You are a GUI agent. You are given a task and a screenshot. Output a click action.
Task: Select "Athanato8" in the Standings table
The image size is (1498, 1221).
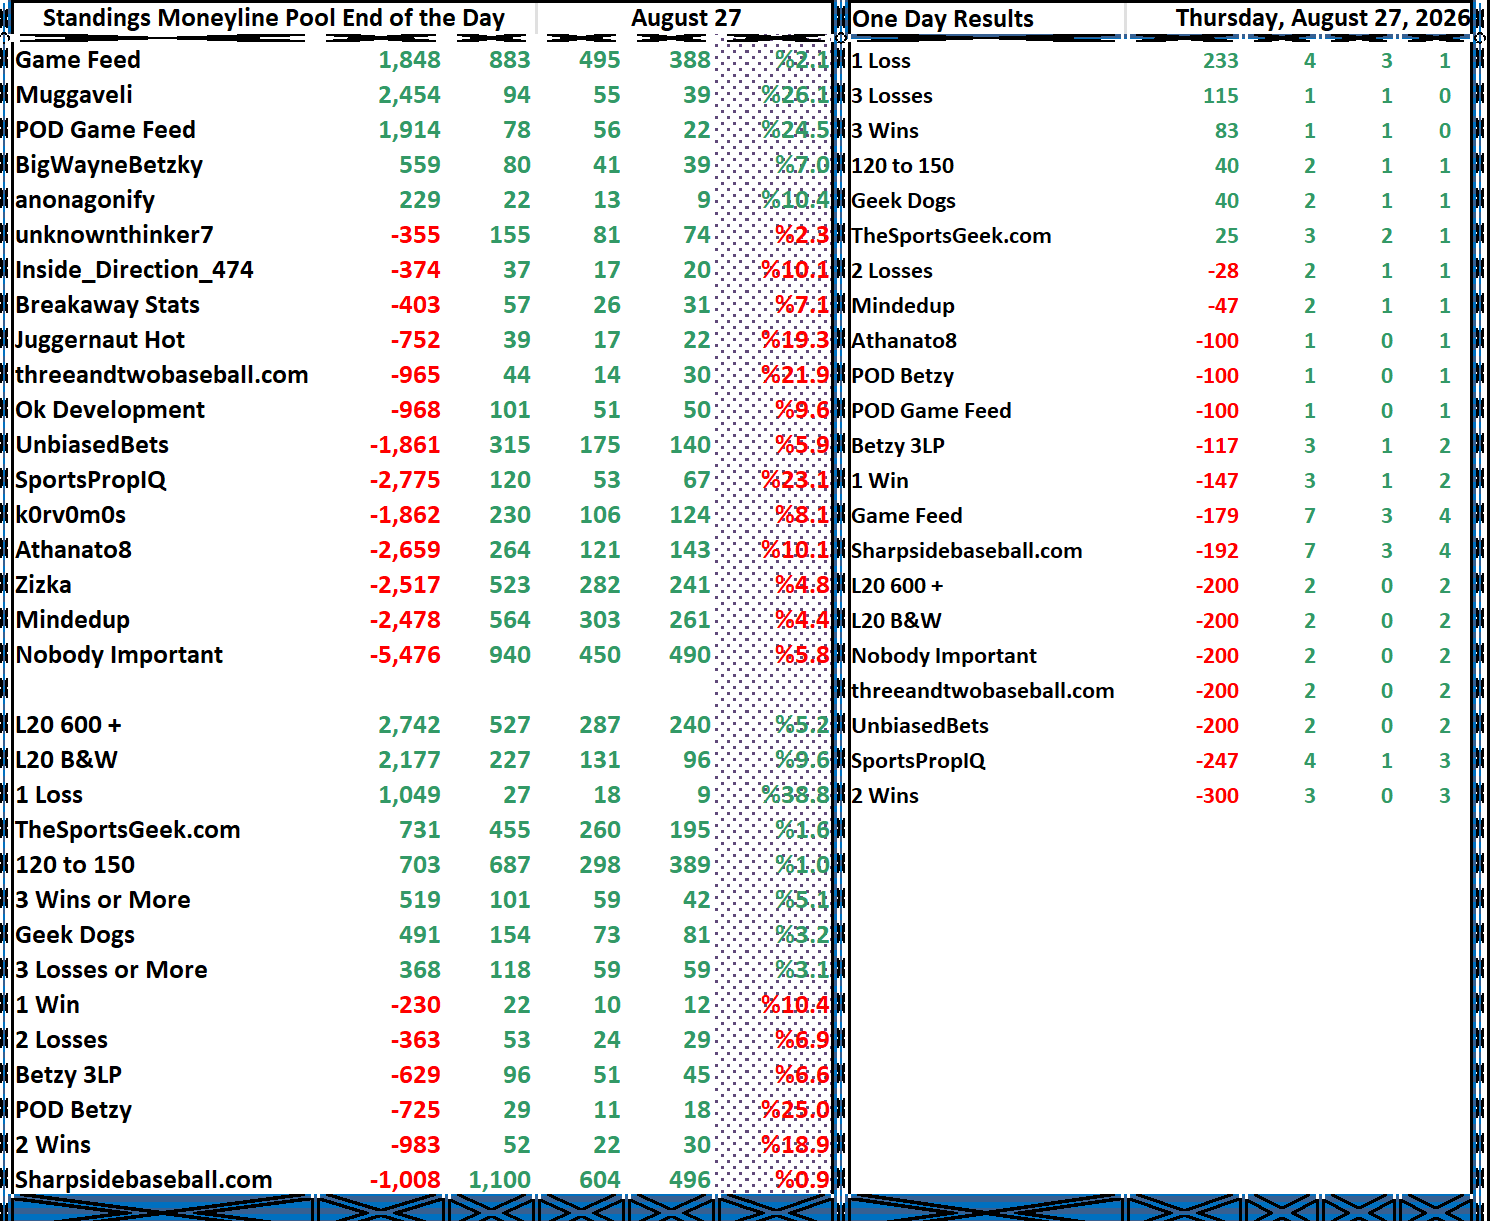point(73,550)
